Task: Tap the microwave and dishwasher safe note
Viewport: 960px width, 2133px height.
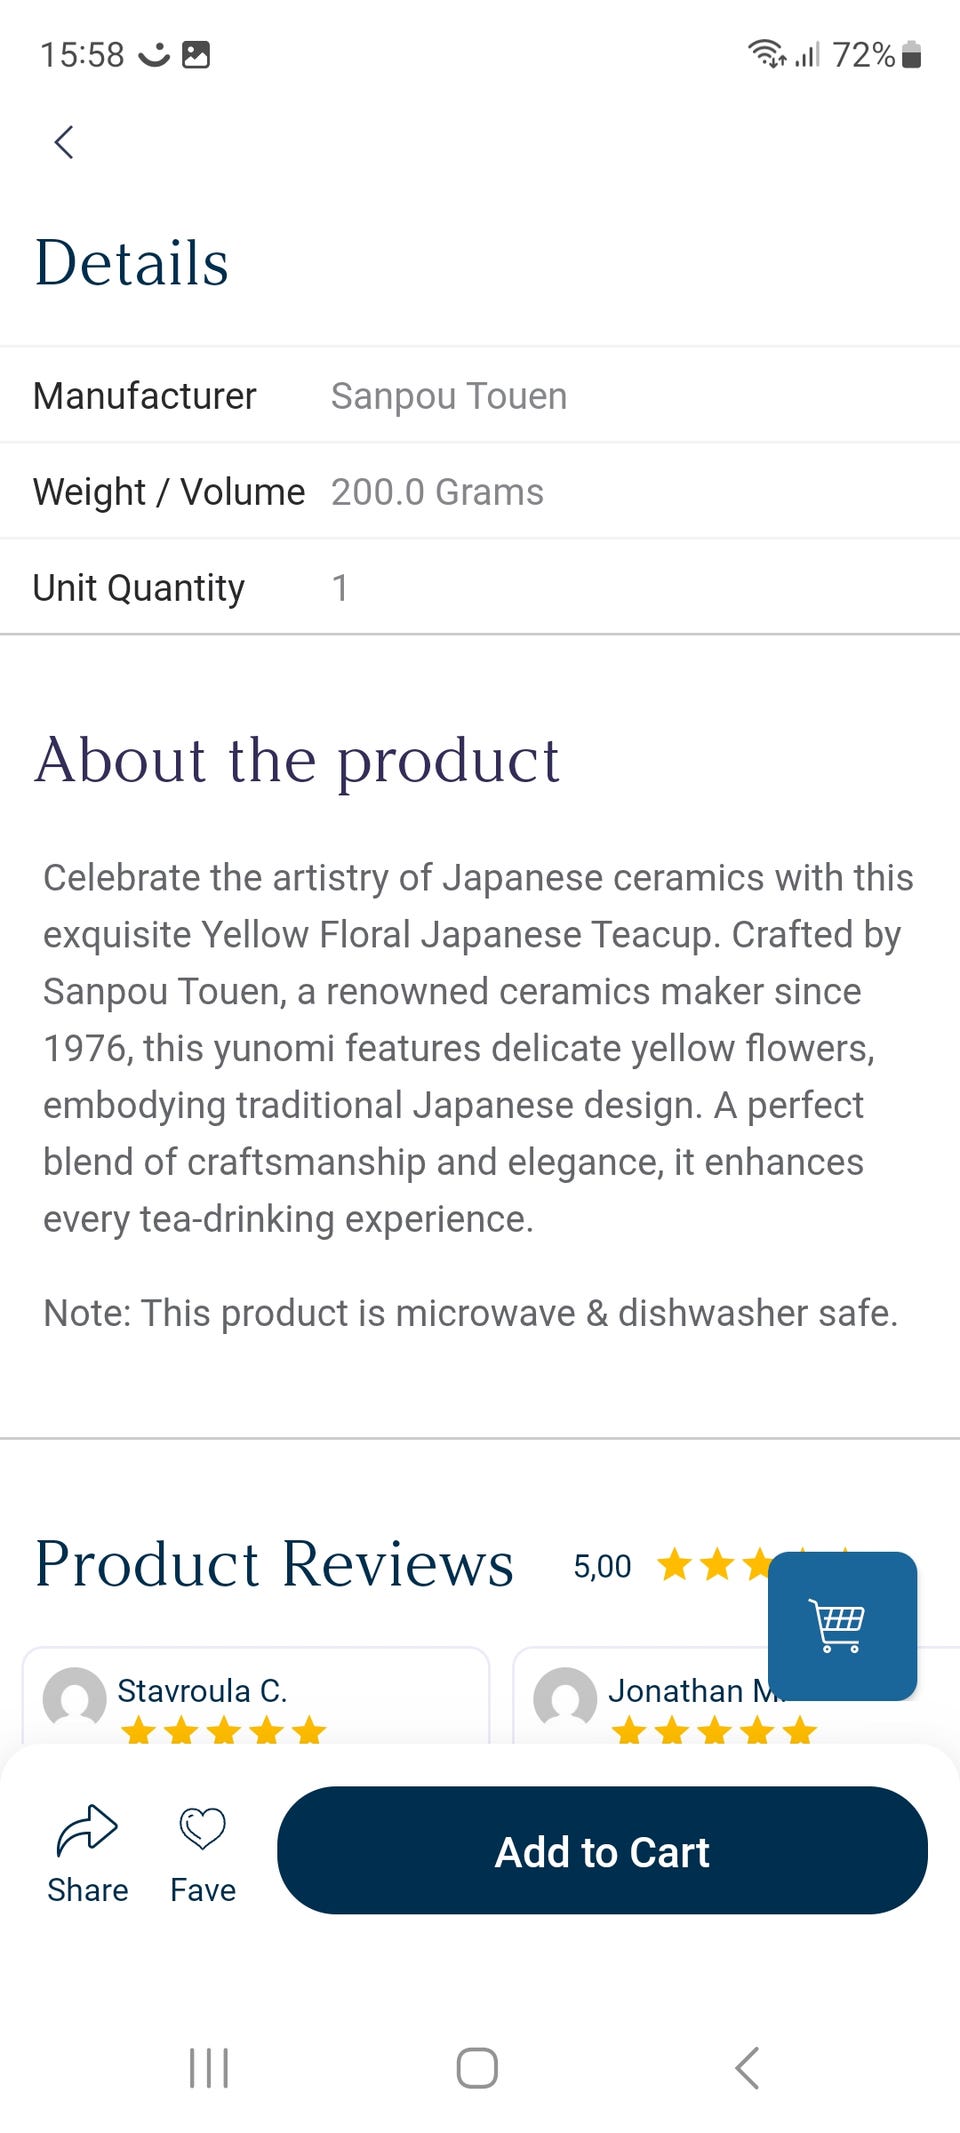Action: tap(470, 1313)
